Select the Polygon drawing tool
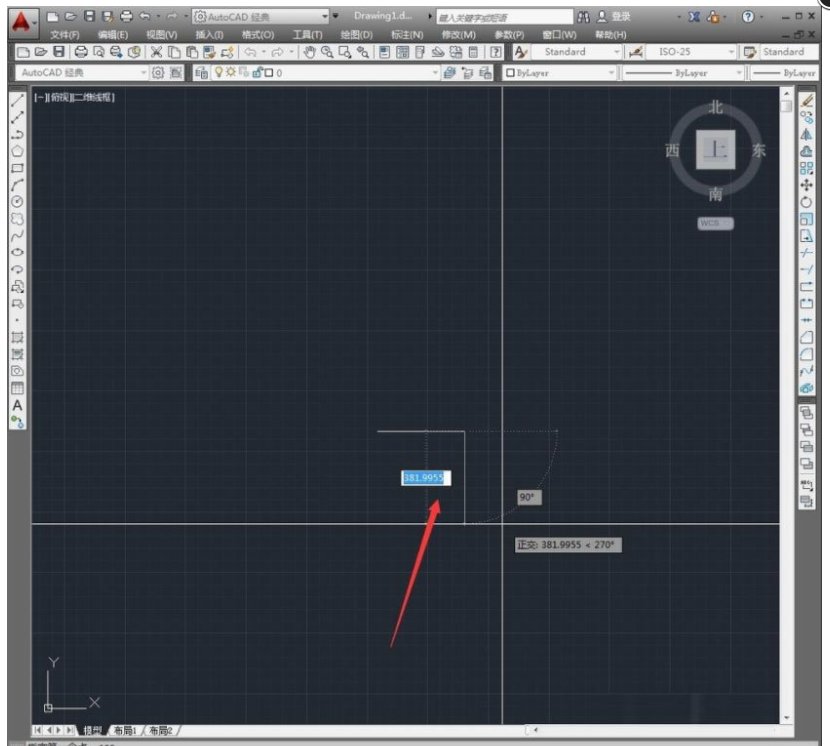Image resolution: width=830 pixels, height=746 pixels. tap(17, 151)
